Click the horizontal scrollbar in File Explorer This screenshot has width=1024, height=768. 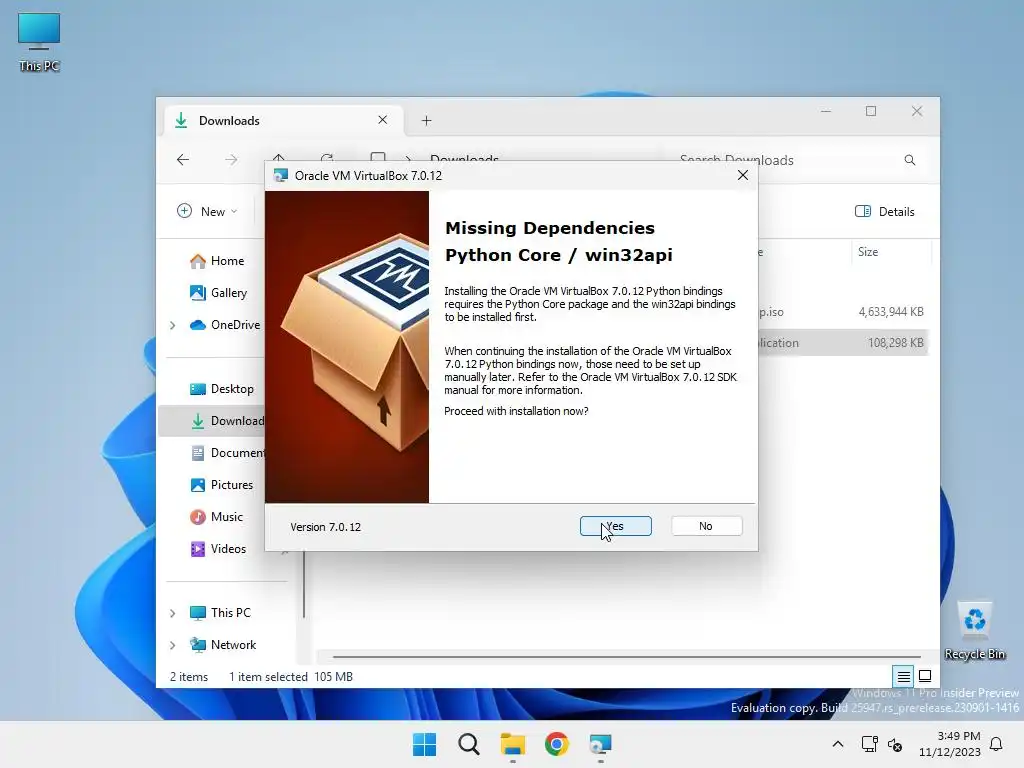coord(626,656)
